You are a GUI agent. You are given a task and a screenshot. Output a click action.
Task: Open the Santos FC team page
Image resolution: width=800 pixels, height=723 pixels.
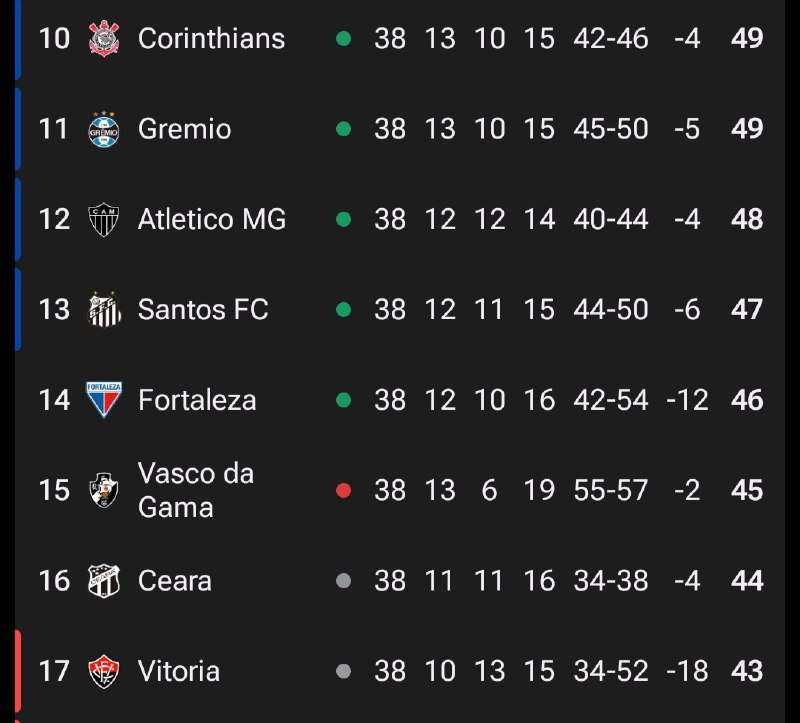point(203,309)
